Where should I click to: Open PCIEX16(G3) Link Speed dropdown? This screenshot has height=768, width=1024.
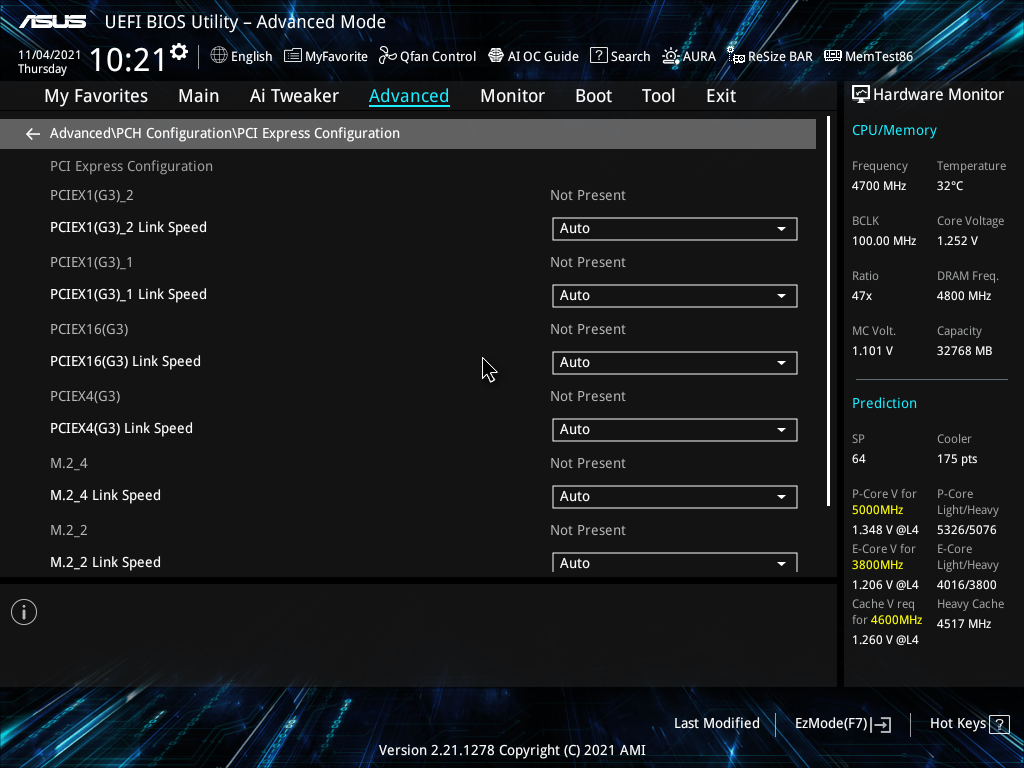tap(675, 362)
